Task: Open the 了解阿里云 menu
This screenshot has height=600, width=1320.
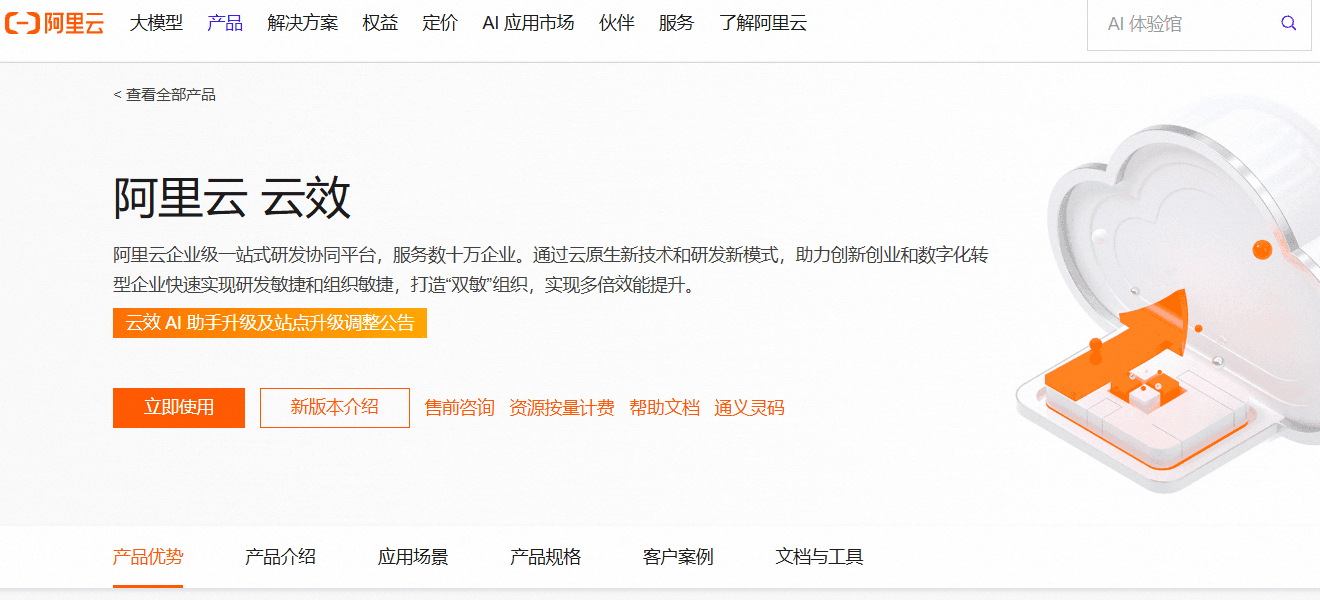Action: tap(763, 23)
